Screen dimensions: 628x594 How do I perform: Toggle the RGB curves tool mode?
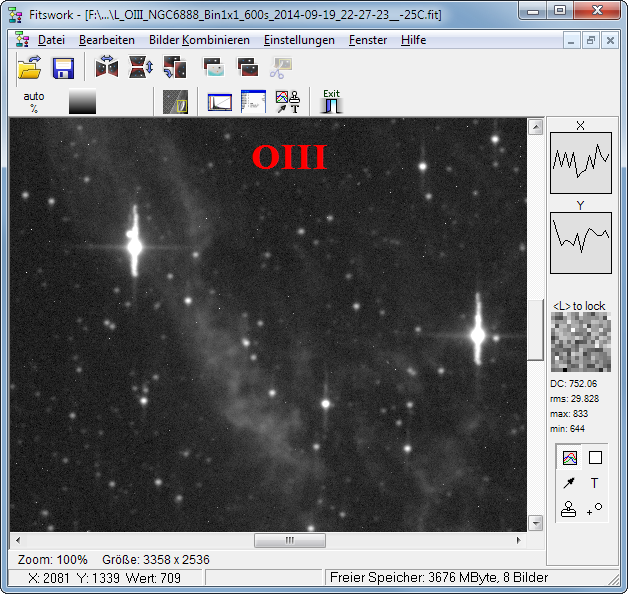(x=570, y=458)
